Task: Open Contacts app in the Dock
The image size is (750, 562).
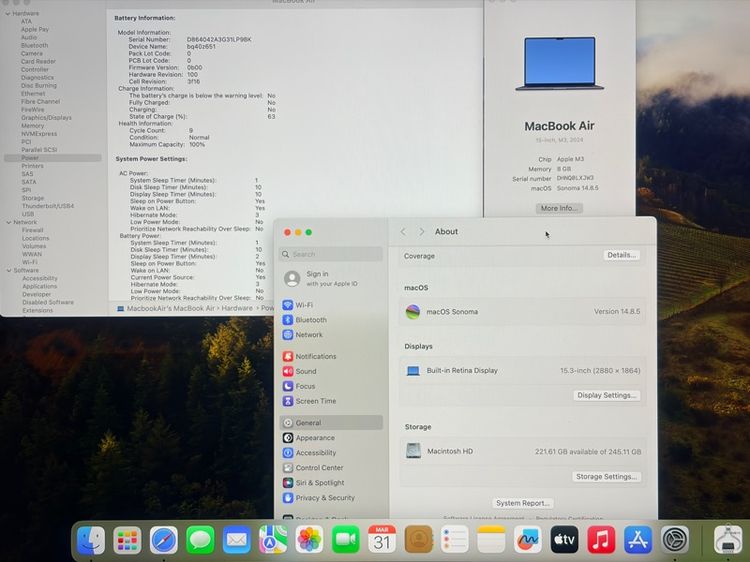Action: (419, 540)
